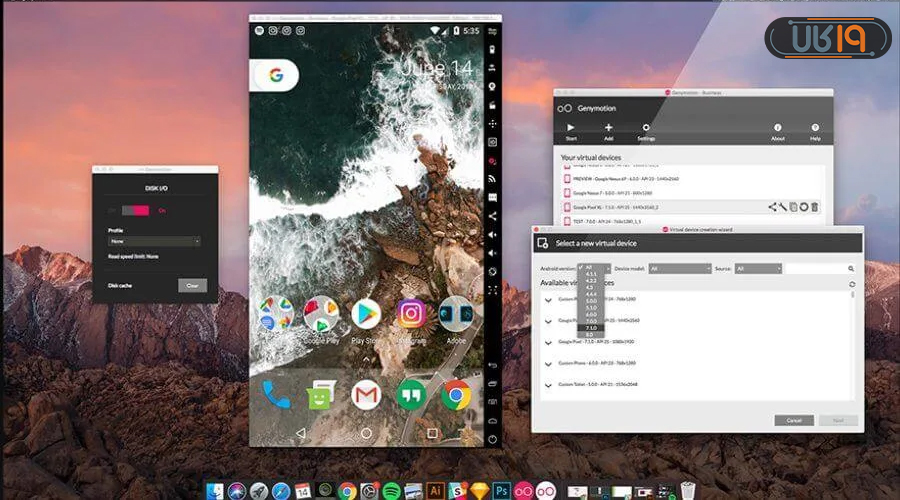Open Instagram app on the Android home screen
Screen dimensions: 900x500
pyautogui.click(x=410, y=314)
